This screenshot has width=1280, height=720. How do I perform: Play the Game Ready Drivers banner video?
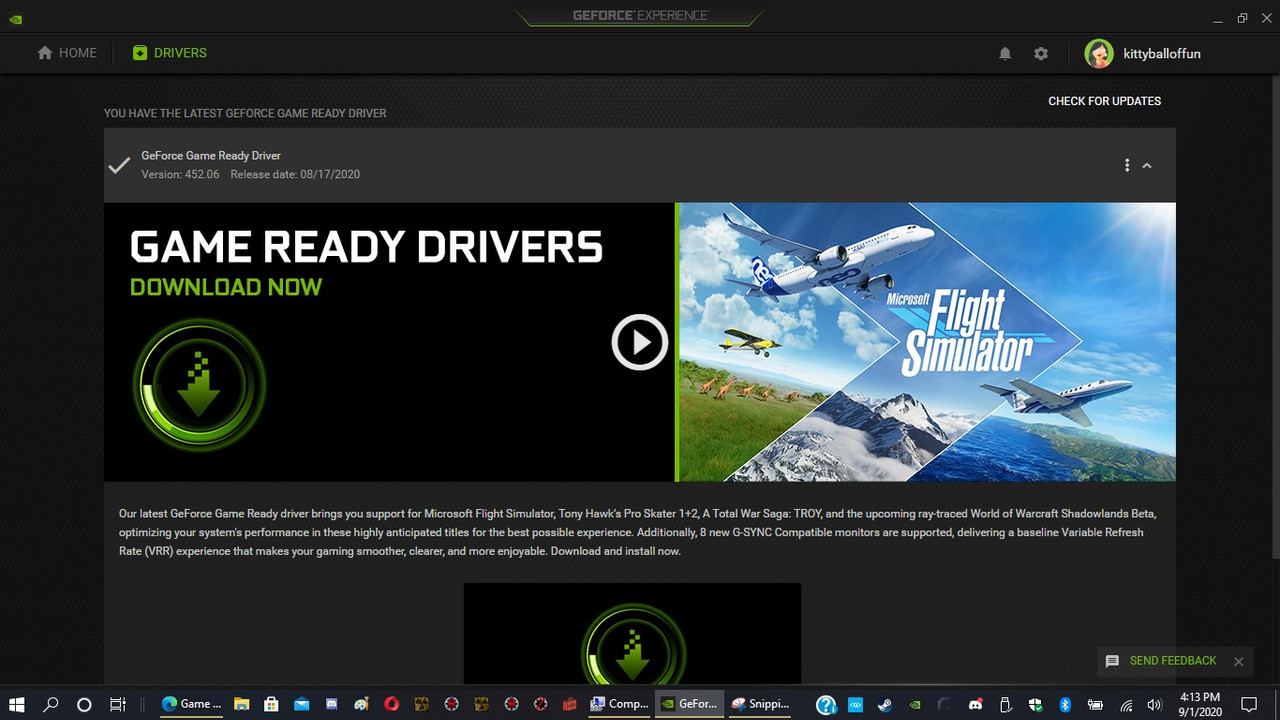pos(639,342)
